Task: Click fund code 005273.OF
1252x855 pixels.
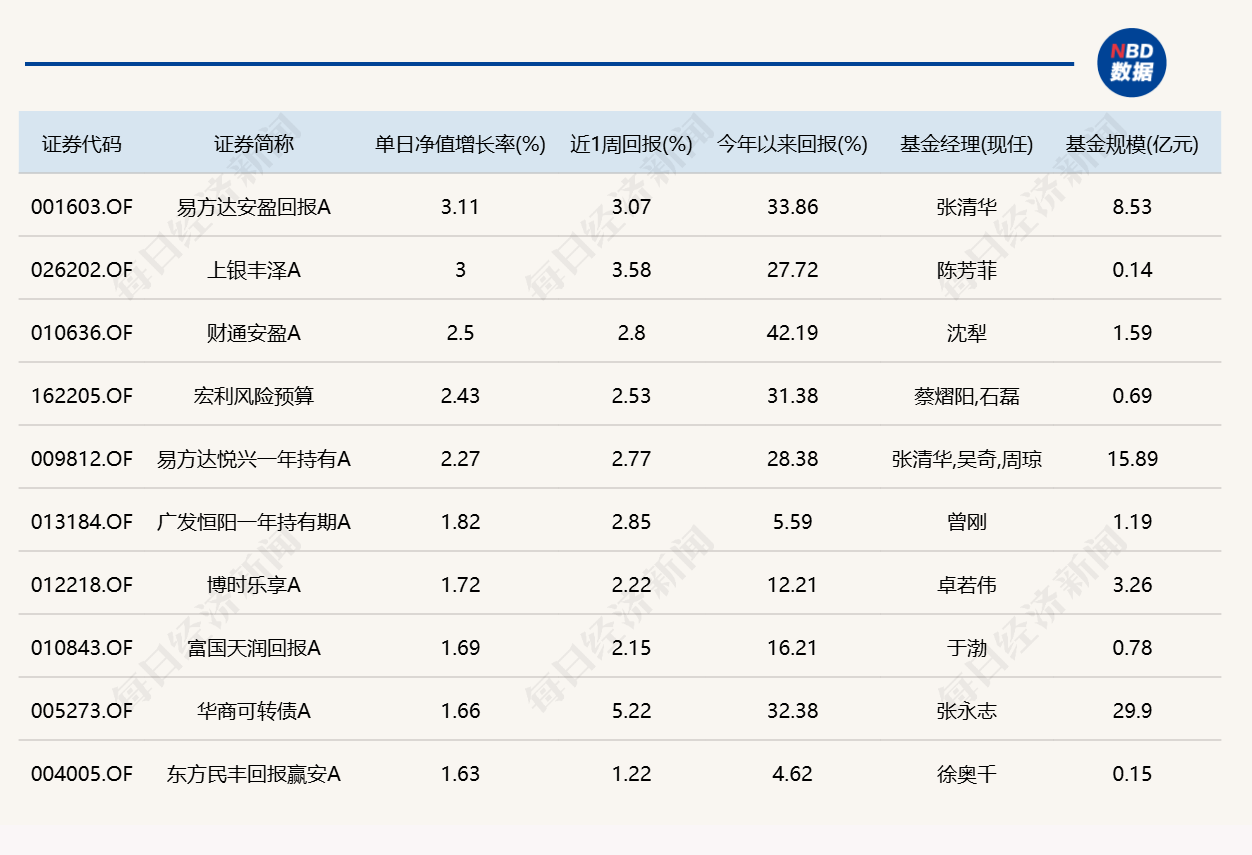Action: click(x=81, y=711)
